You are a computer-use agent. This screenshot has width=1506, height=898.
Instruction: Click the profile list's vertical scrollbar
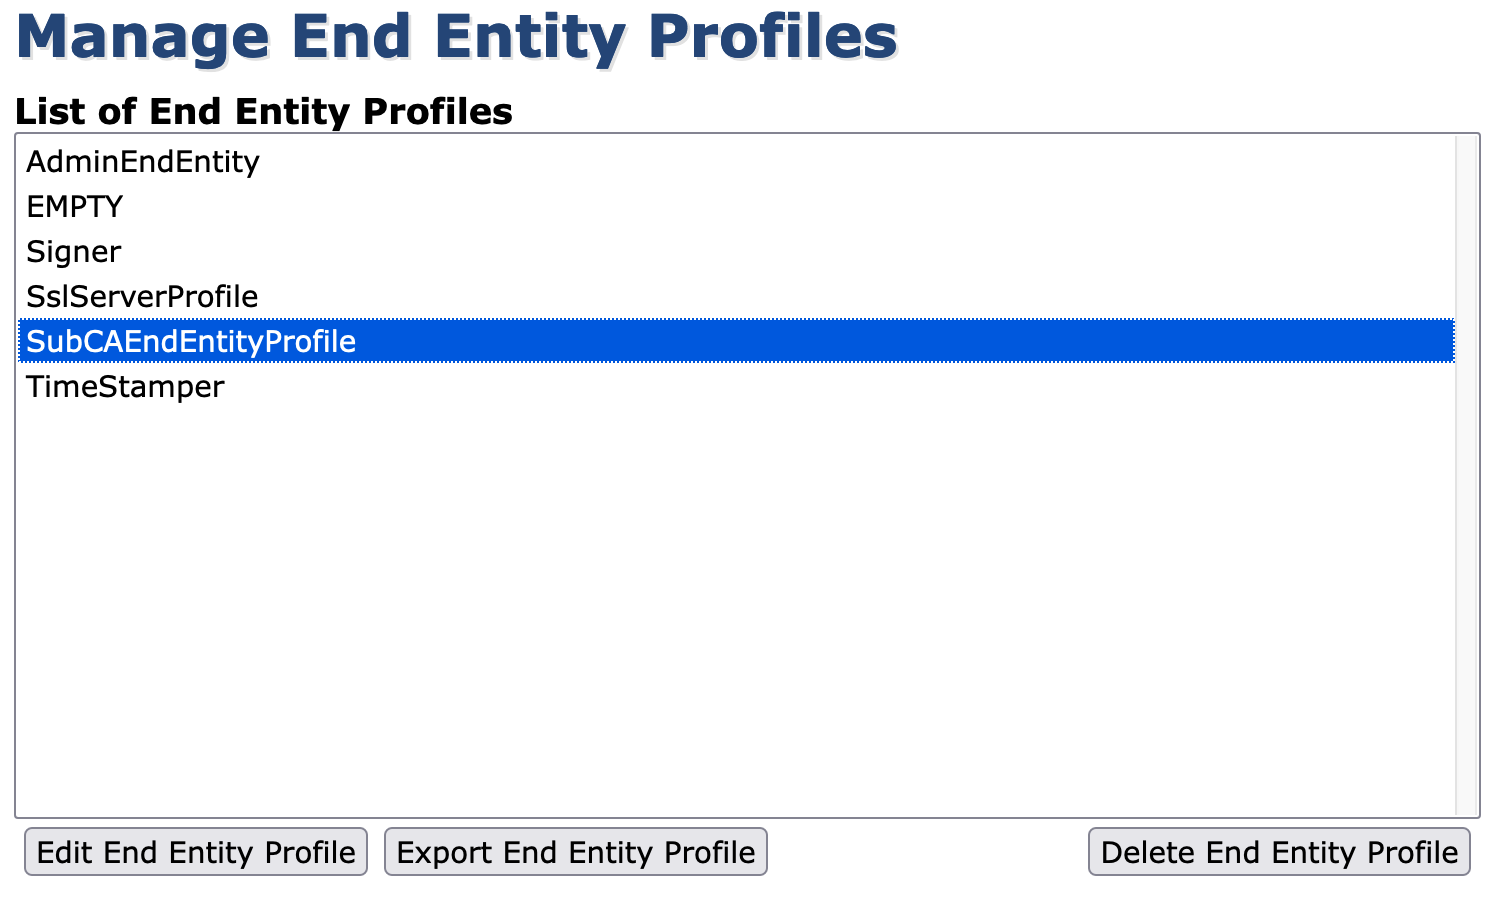(1466, 475)
